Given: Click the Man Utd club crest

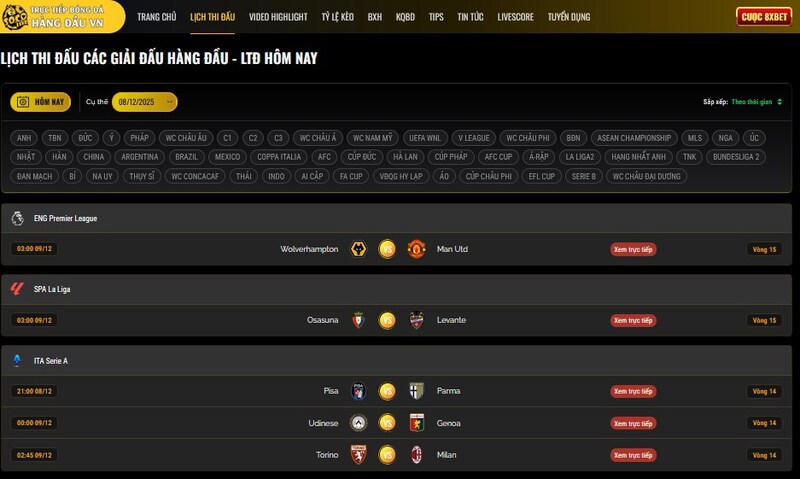Looking at the screenshot, I should tap(416, 249).
